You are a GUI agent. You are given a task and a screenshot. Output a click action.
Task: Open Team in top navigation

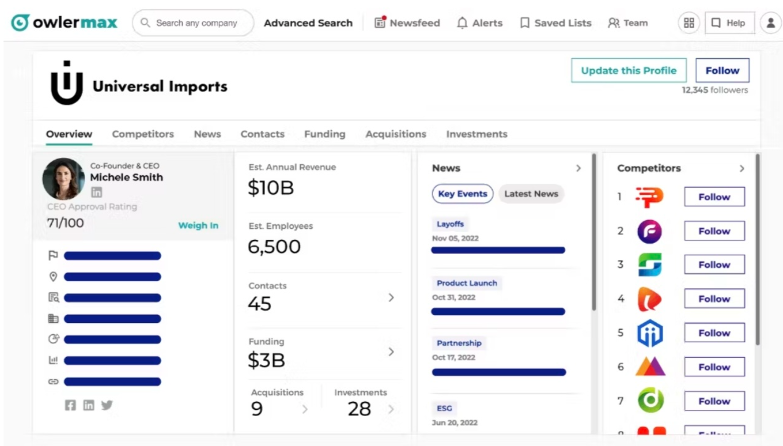pos(628,23)
